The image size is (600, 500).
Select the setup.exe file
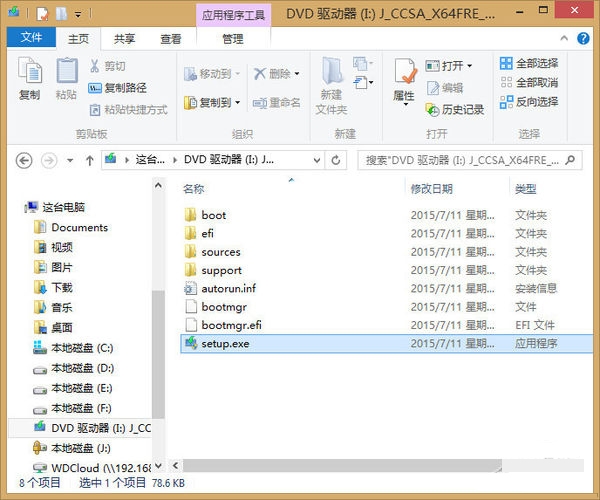coord(386,344)
